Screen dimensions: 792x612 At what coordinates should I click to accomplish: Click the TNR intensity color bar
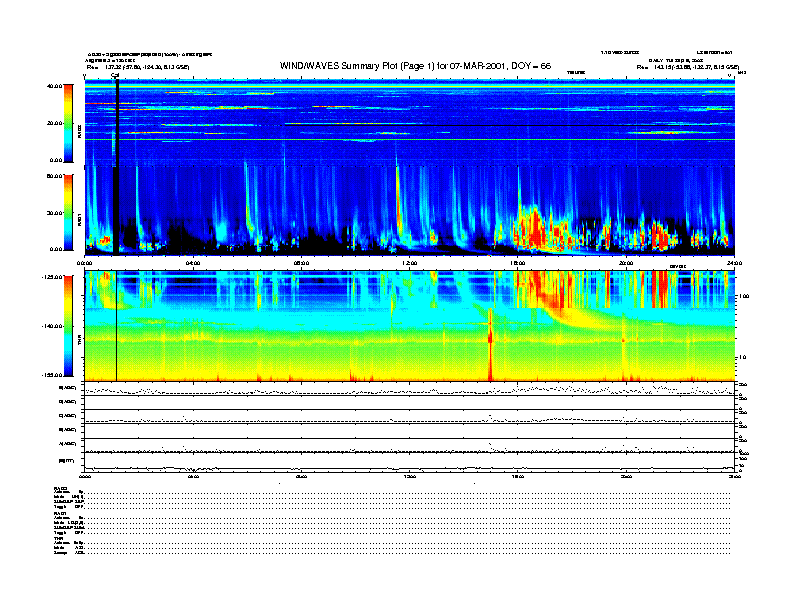click(68, 326)
